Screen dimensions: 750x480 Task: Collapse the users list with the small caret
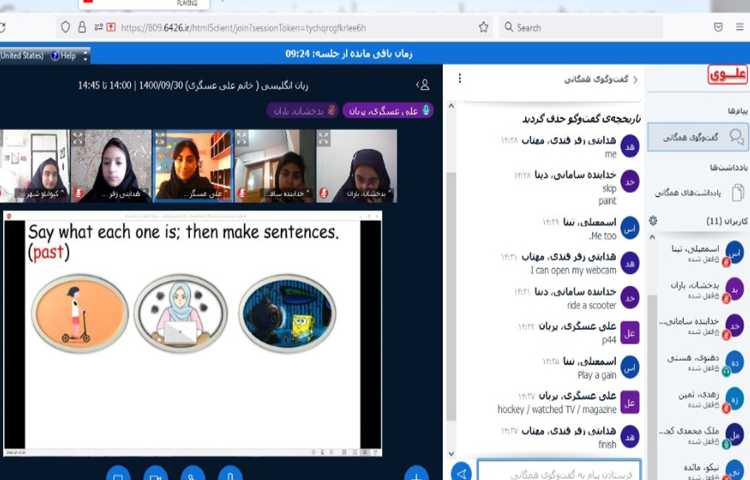click(652, 237)
